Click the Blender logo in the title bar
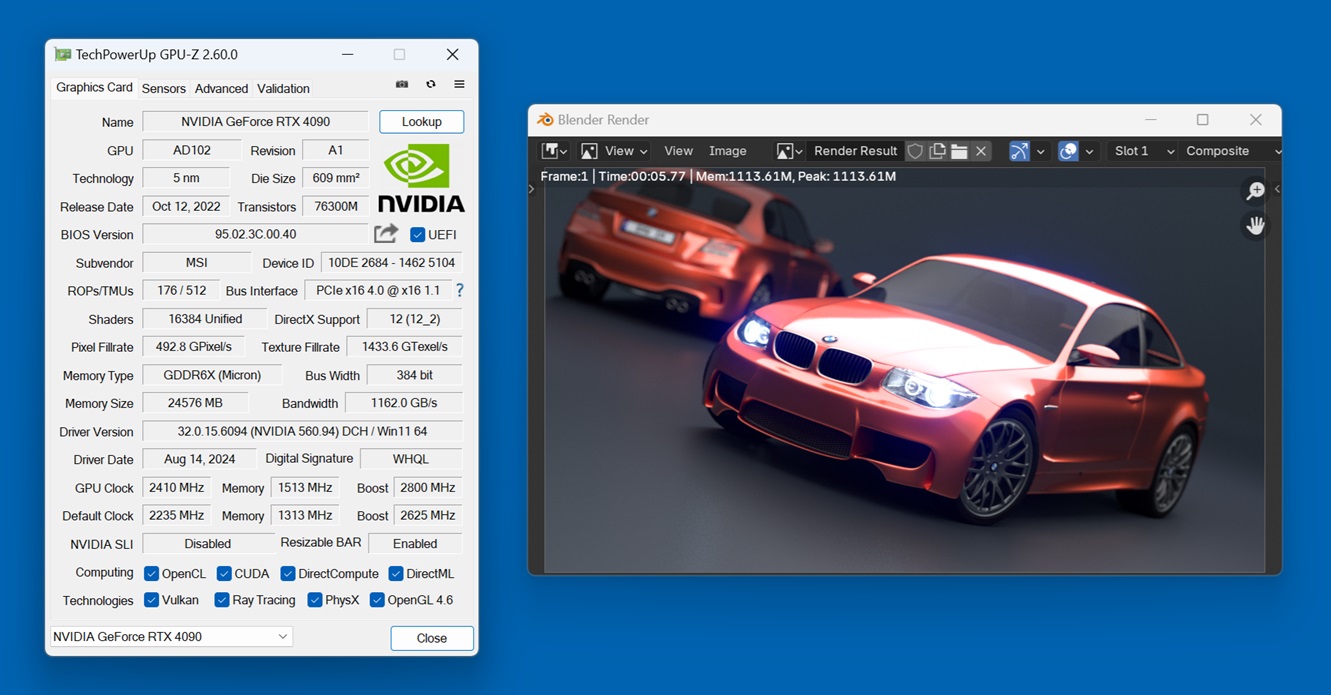1331x695 pixels. tap(545, 120)
